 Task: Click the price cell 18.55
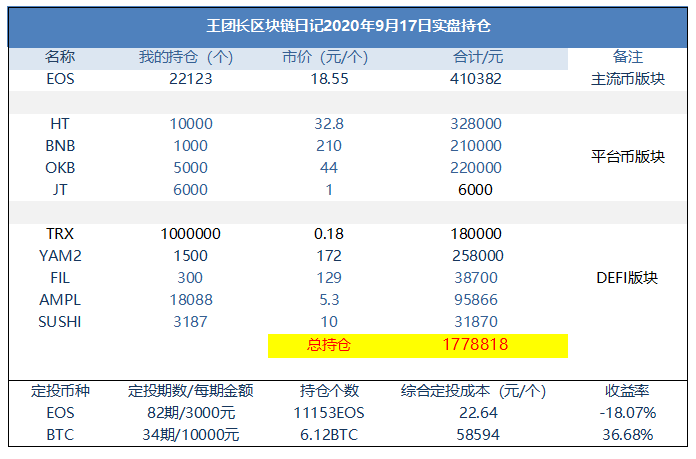point(329,79)
